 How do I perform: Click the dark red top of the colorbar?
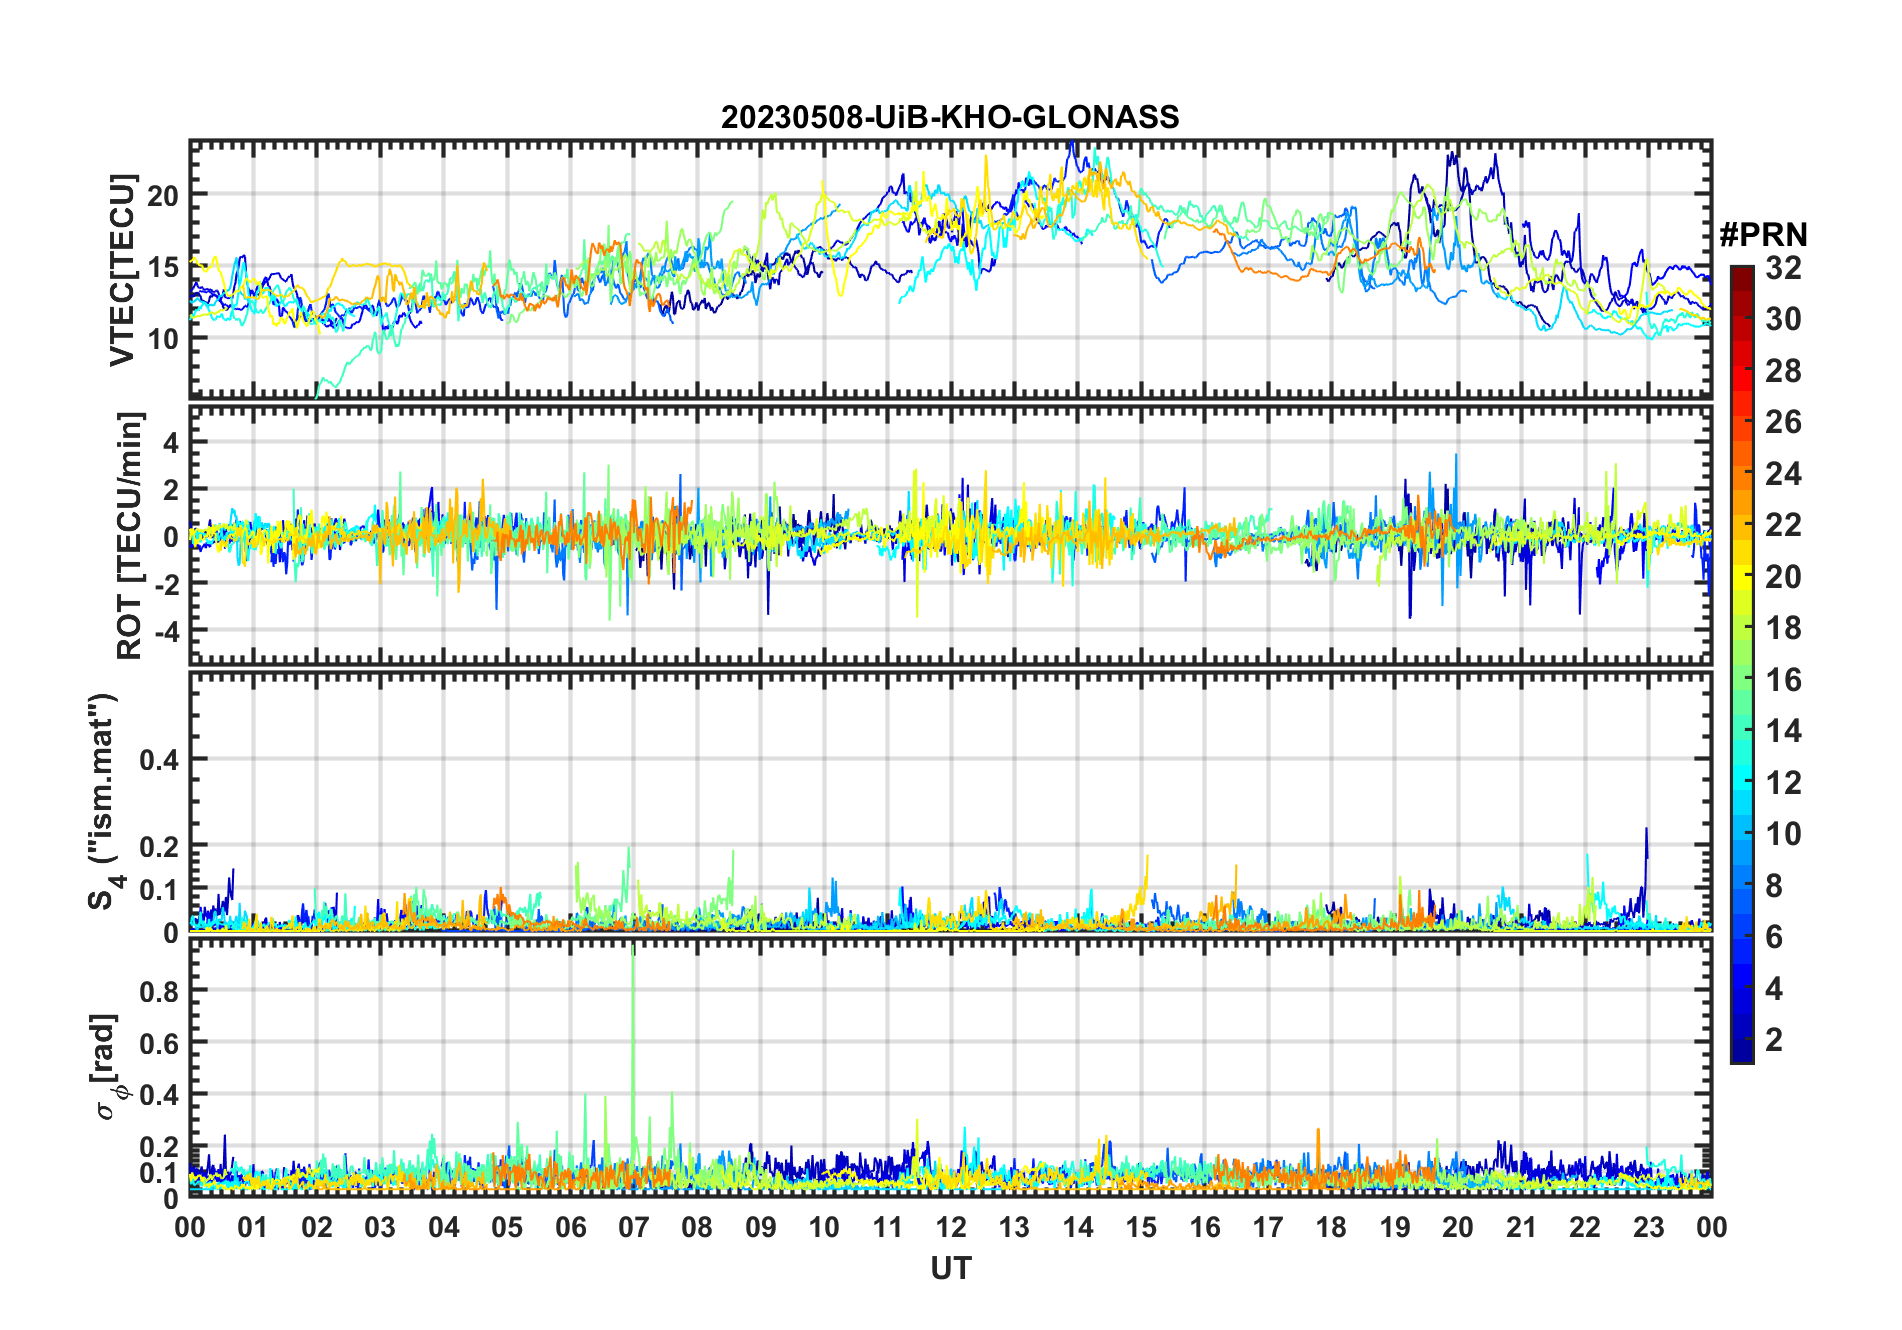[1741, 273]
